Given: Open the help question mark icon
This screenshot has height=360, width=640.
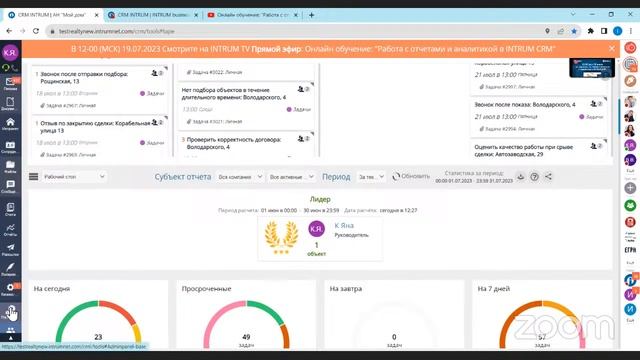Looking at the screenshot, I should click(x=534, y=177).
